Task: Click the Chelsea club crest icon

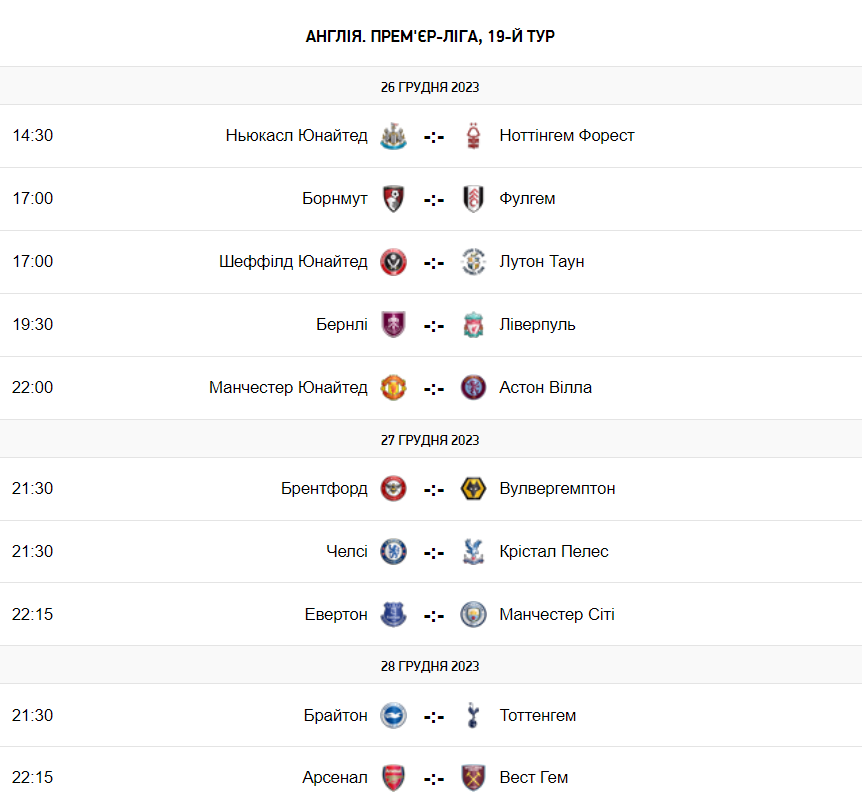Action: coord(393,552)
